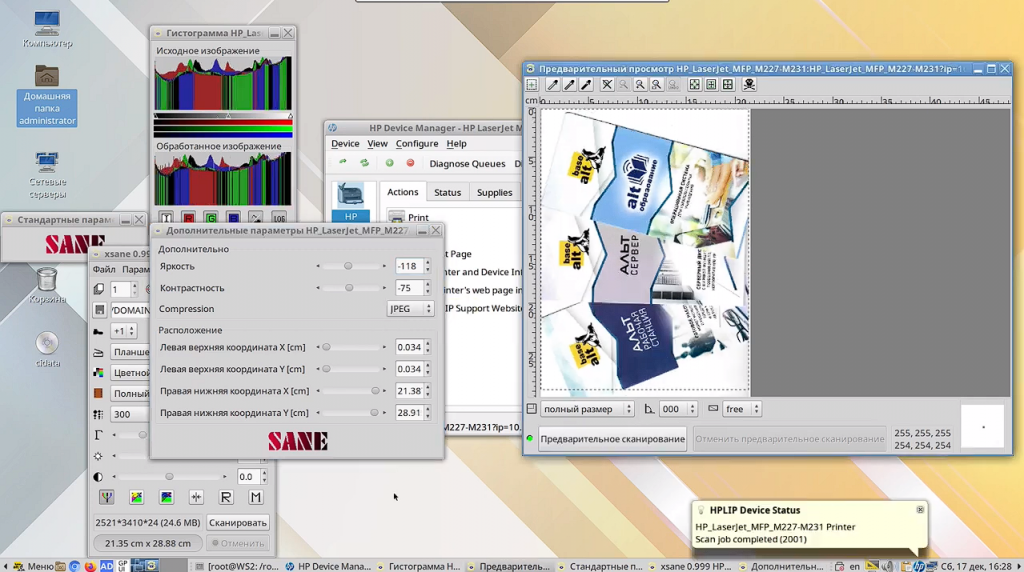The image size is (1024, 572).
Task: Toggle the red channel histogram button
Action: click(189, 217)
